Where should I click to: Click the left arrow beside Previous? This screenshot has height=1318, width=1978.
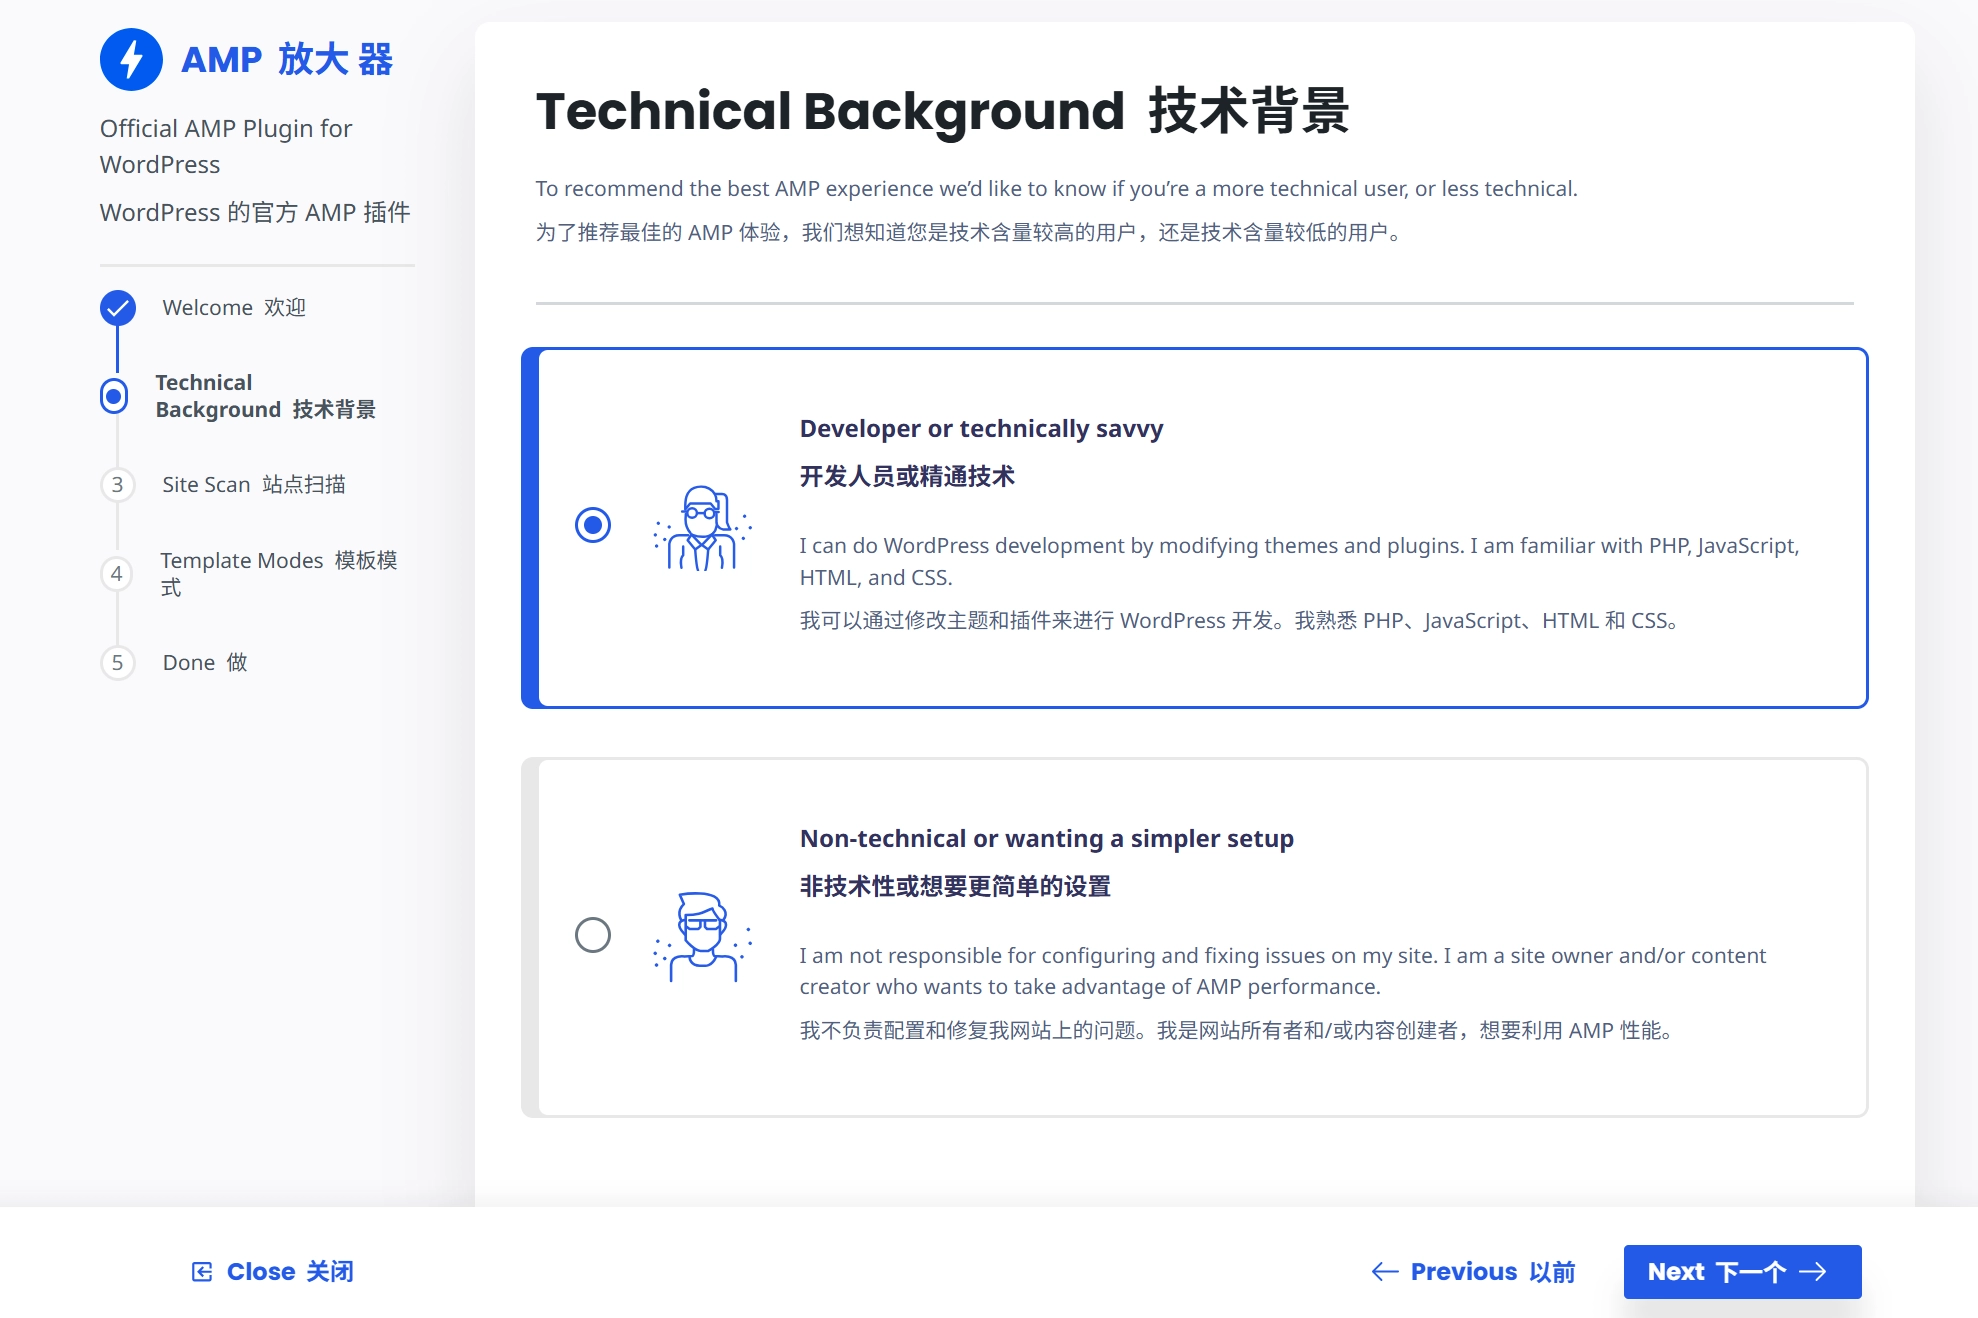click(1385, 1272)
